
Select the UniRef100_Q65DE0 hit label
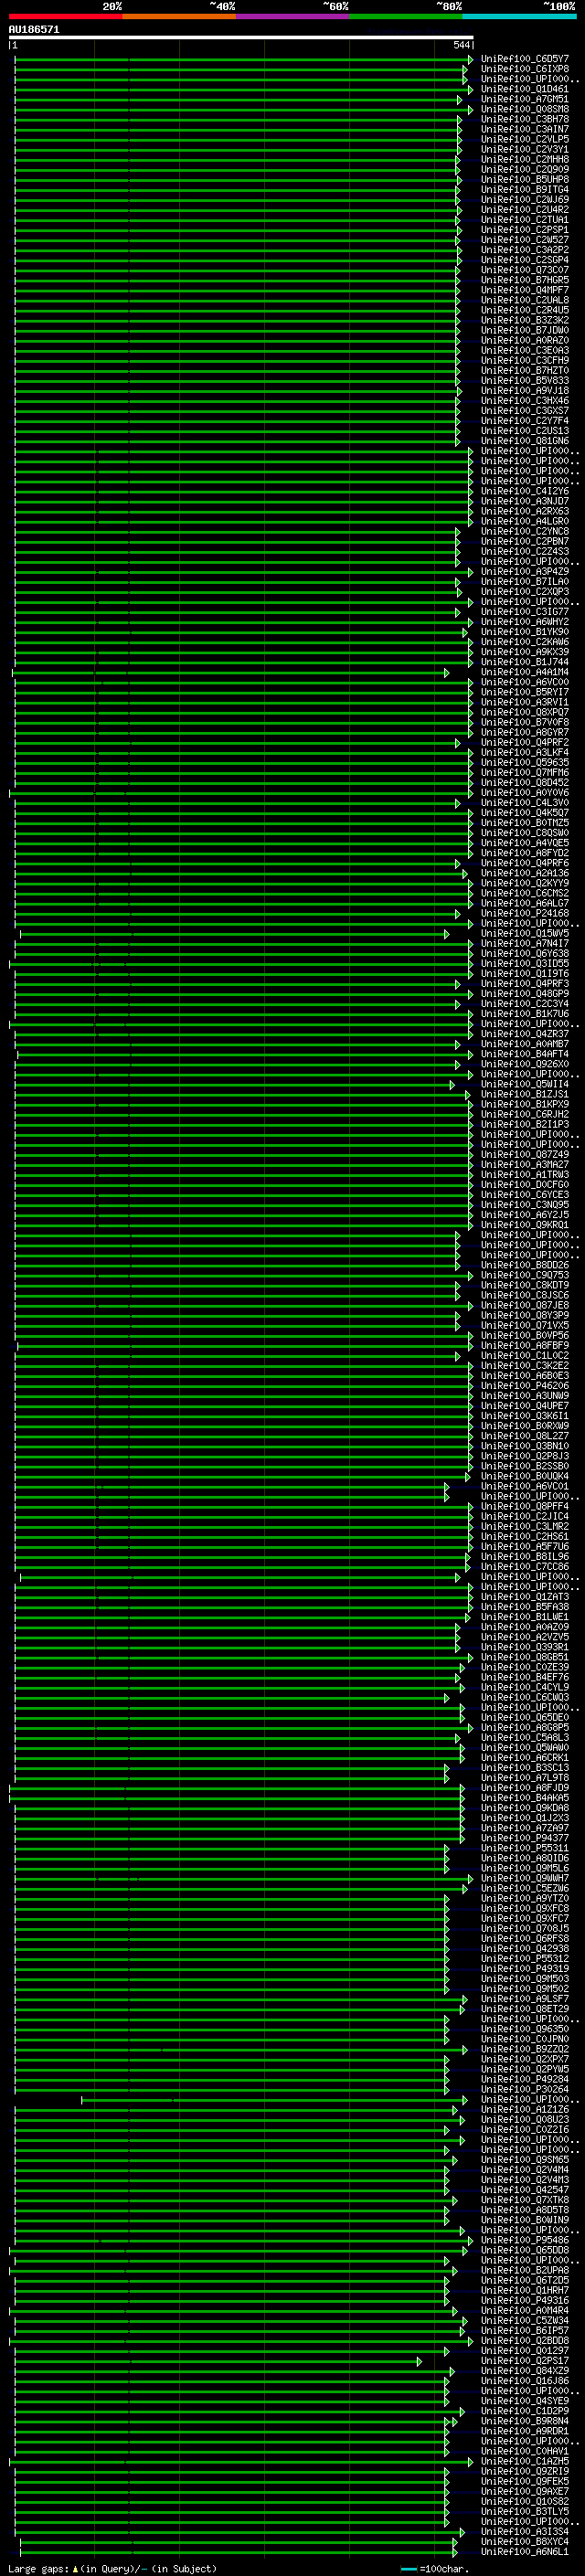524,1718
